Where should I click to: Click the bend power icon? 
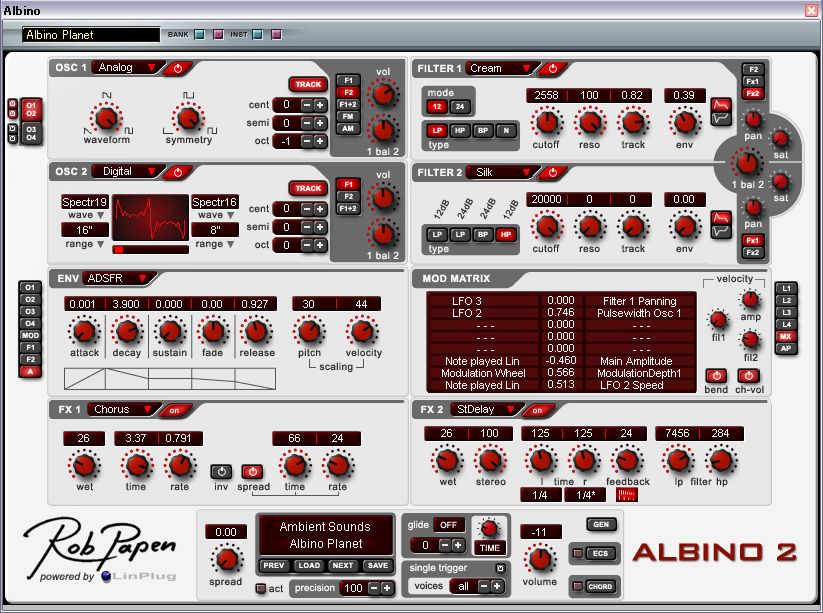pyautogui.click(x=716, y=375)
